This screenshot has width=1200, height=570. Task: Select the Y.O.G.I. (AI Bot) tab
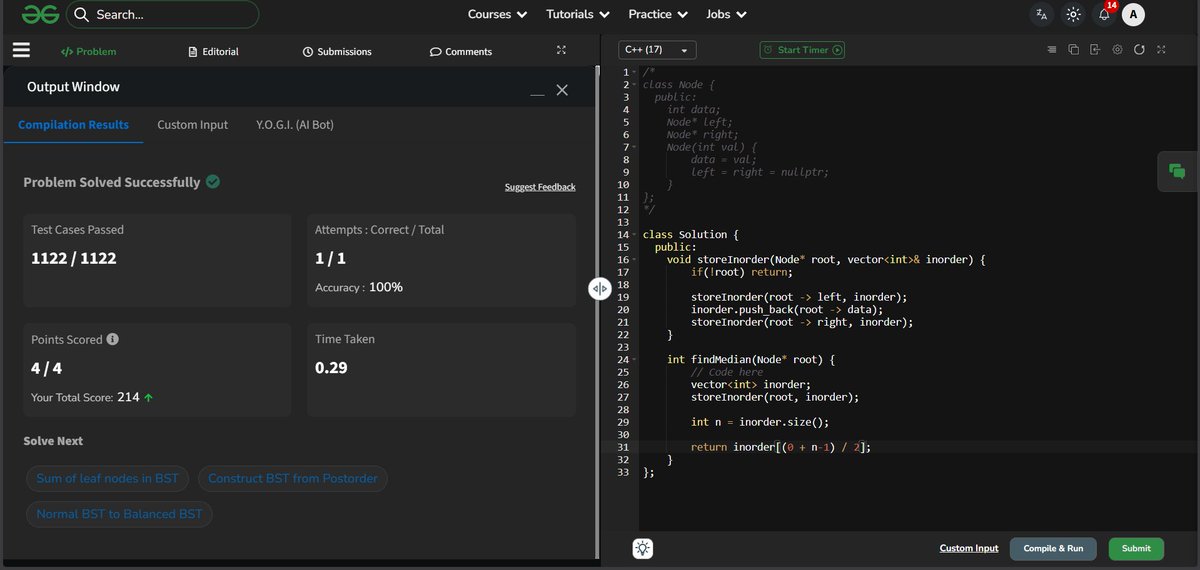tap(295, 125)
